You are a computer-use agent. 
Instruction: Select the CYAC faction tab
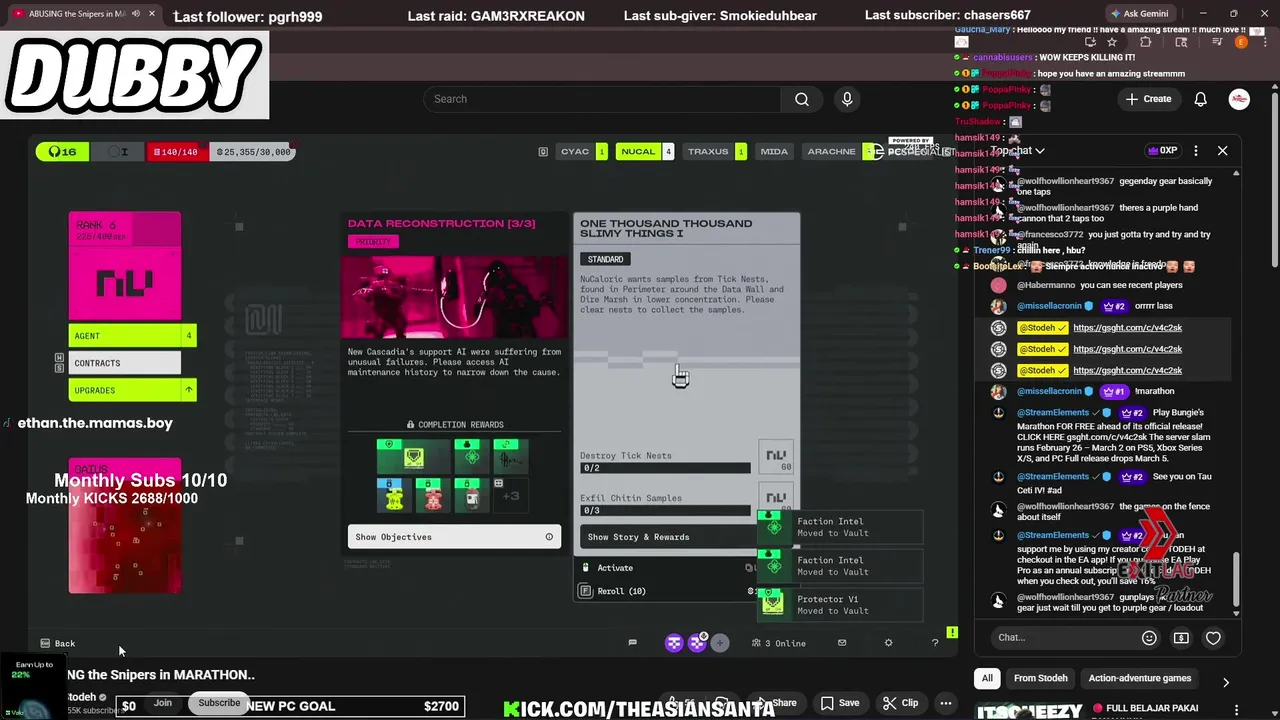[x=581, y=151]
